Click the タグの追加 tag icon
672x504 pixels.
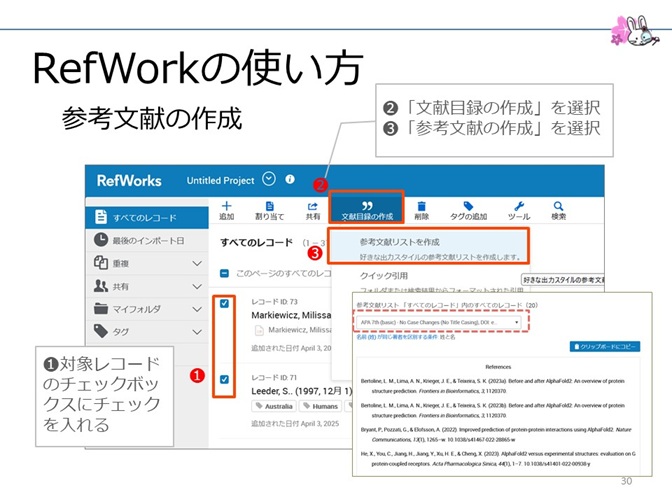click(468, 206)
